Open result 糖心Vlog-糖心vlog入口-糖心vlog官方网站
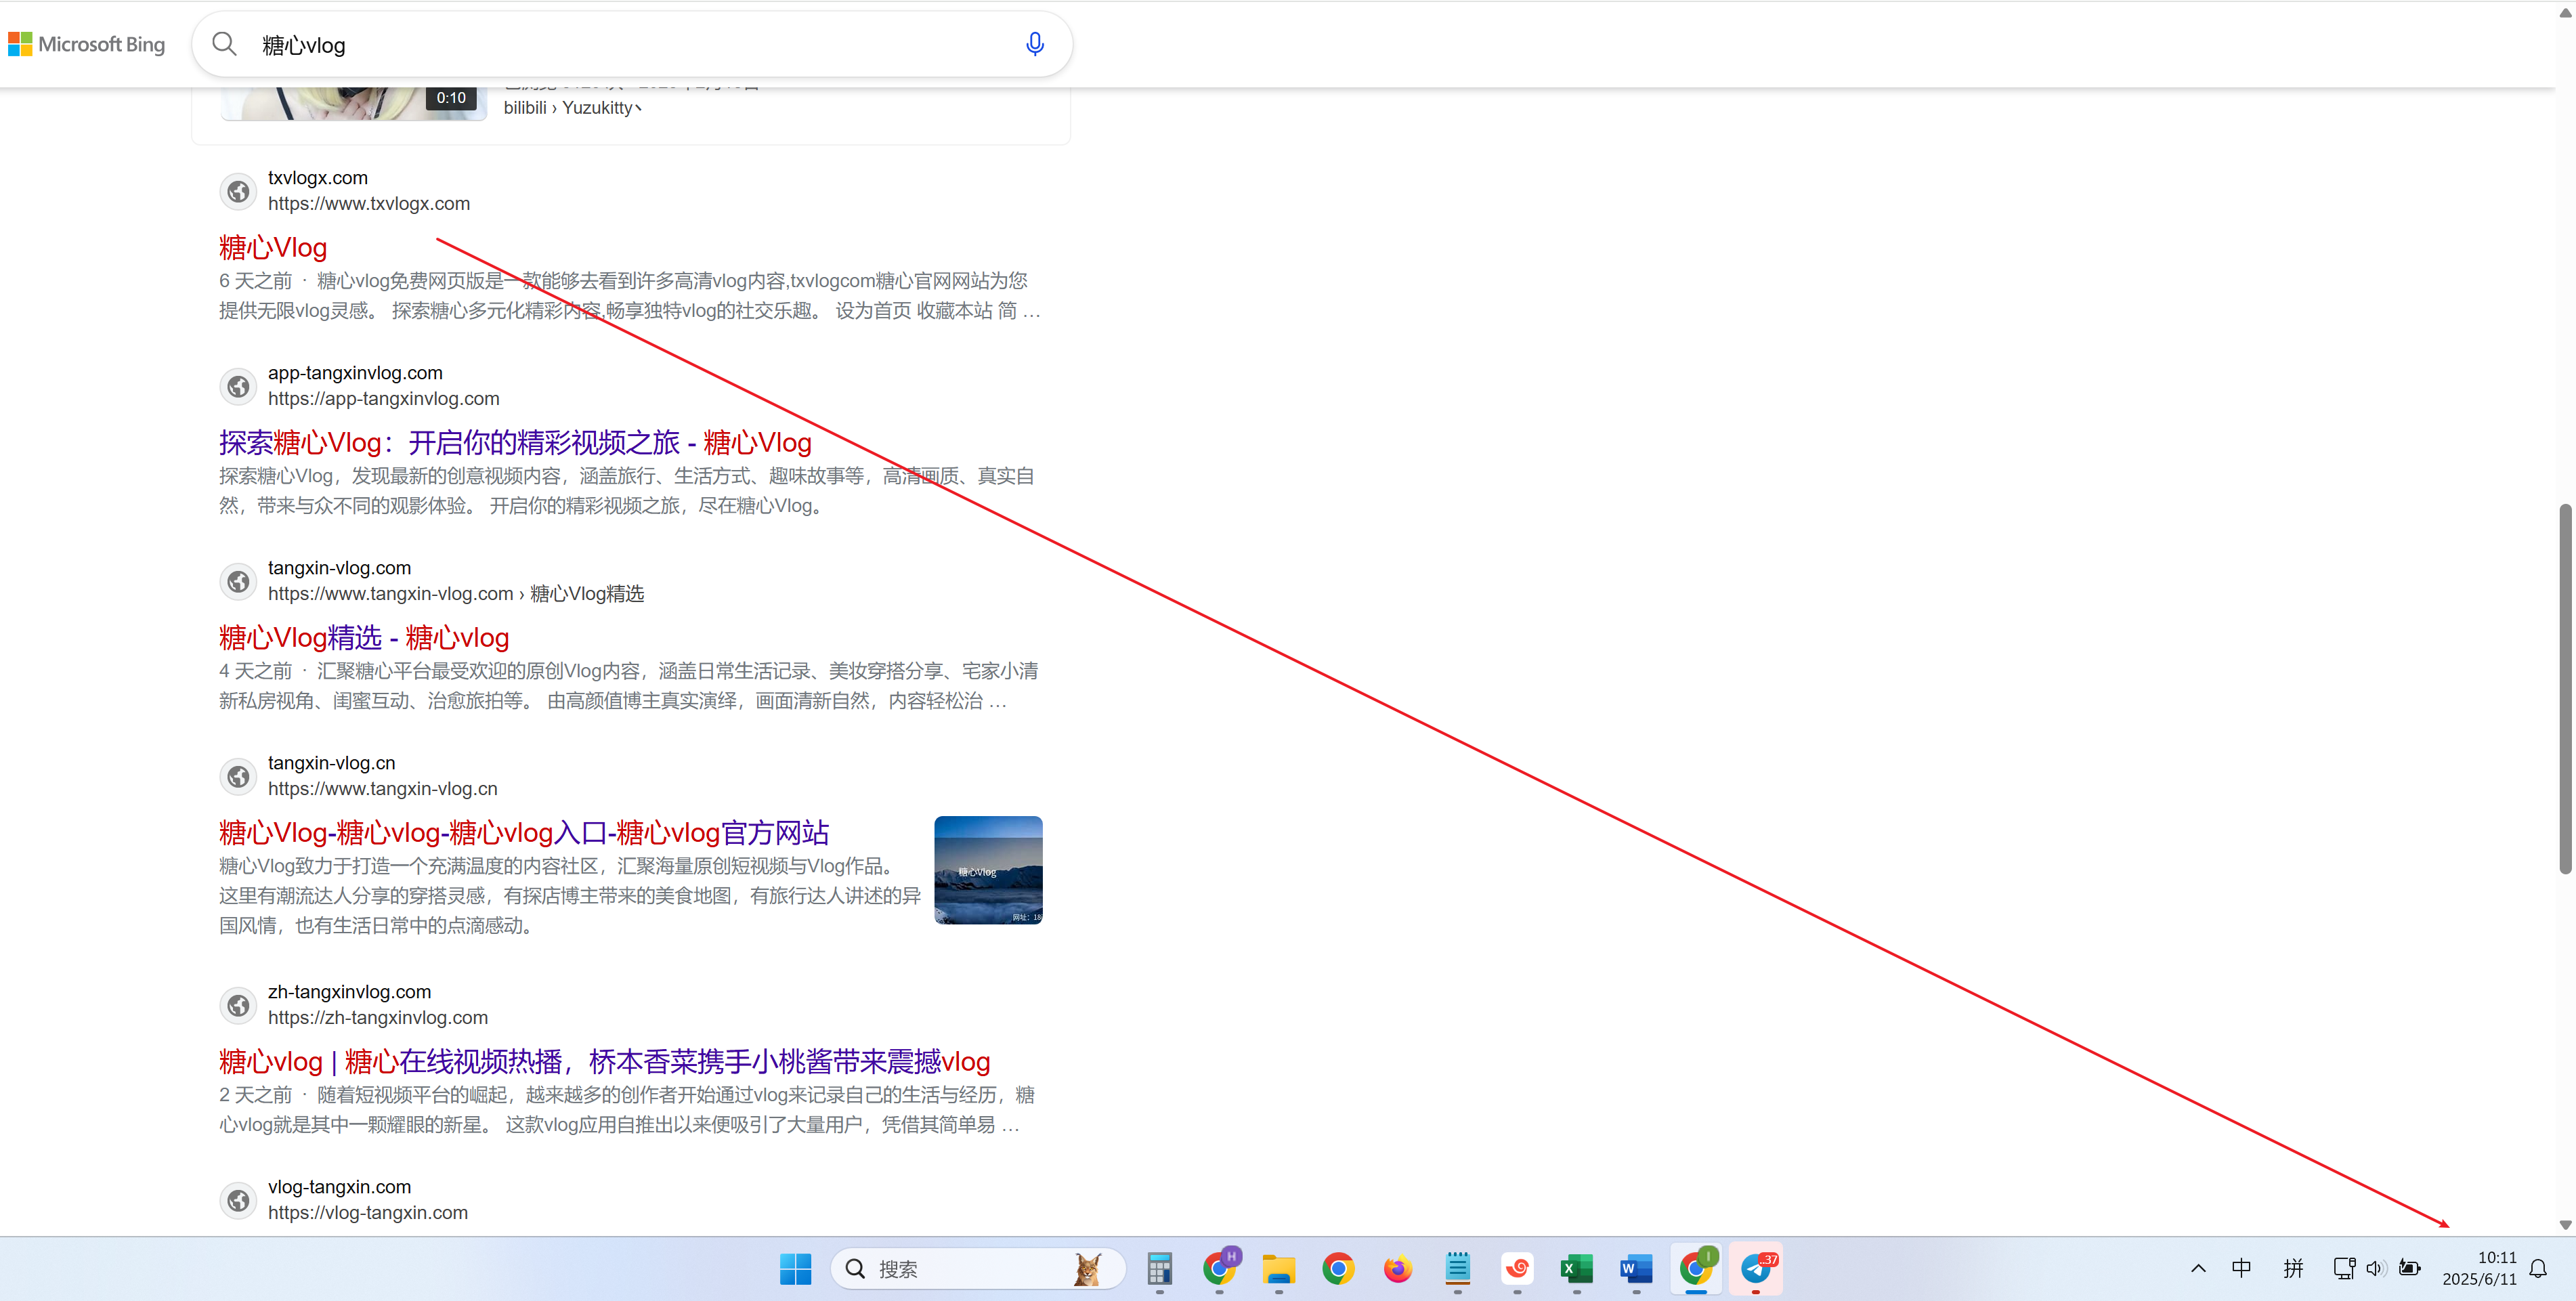Image resolution: width=2576 pixels, height=1301 pixels. pyautogui.click(x=524, y=832)
